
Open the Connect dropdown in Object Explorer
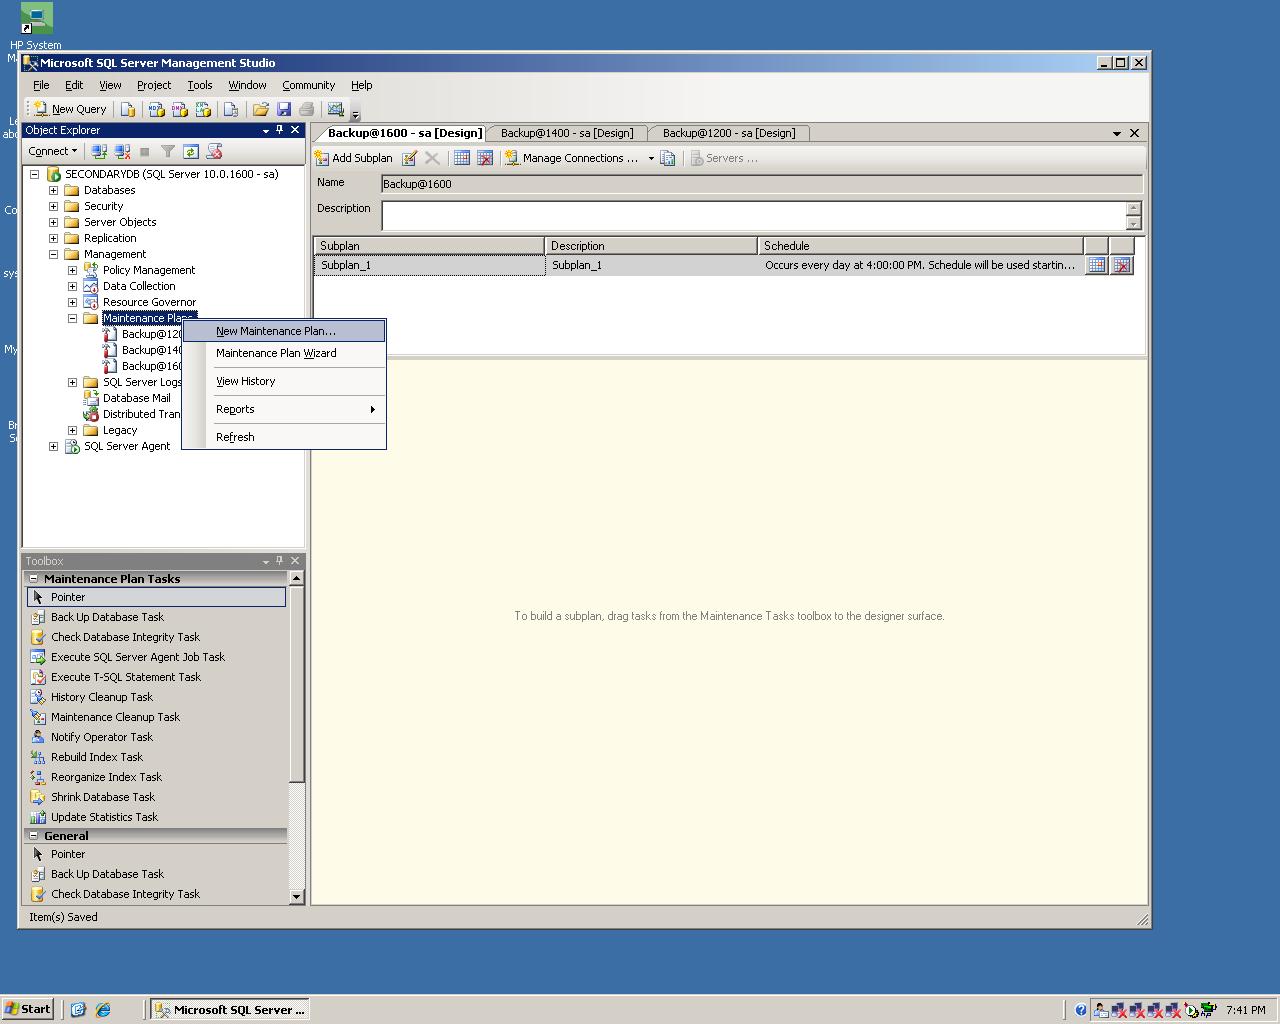point(53,151)
